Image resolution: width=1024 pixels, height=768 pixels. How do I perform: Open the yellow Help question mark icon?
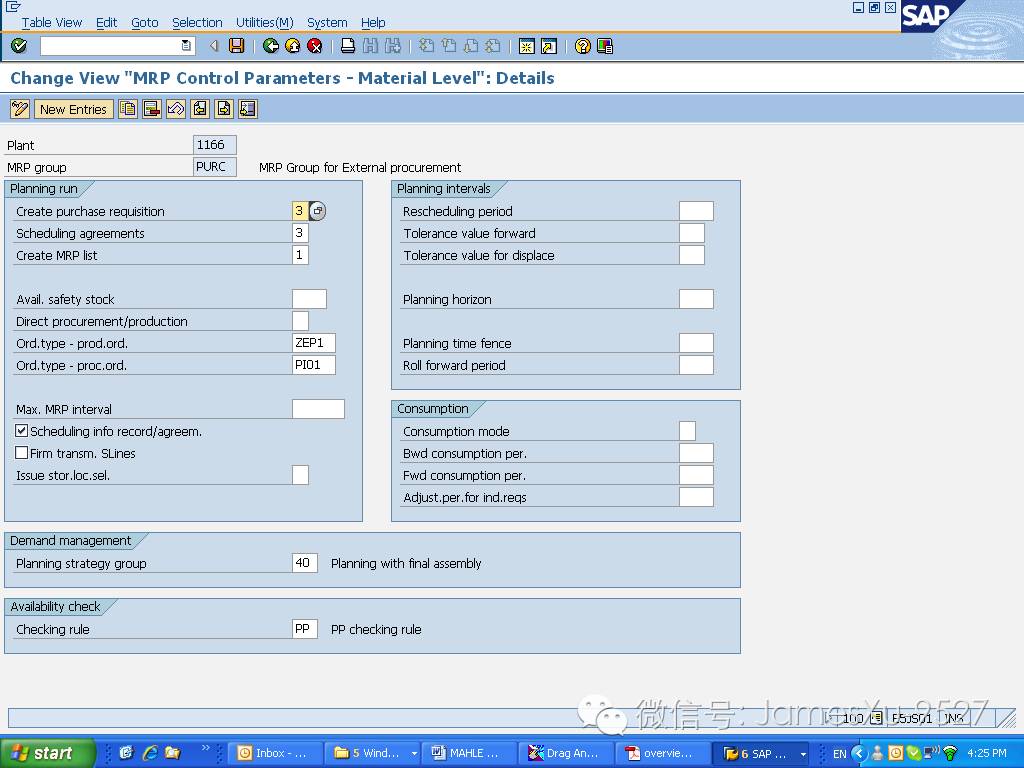click(583, 46)
